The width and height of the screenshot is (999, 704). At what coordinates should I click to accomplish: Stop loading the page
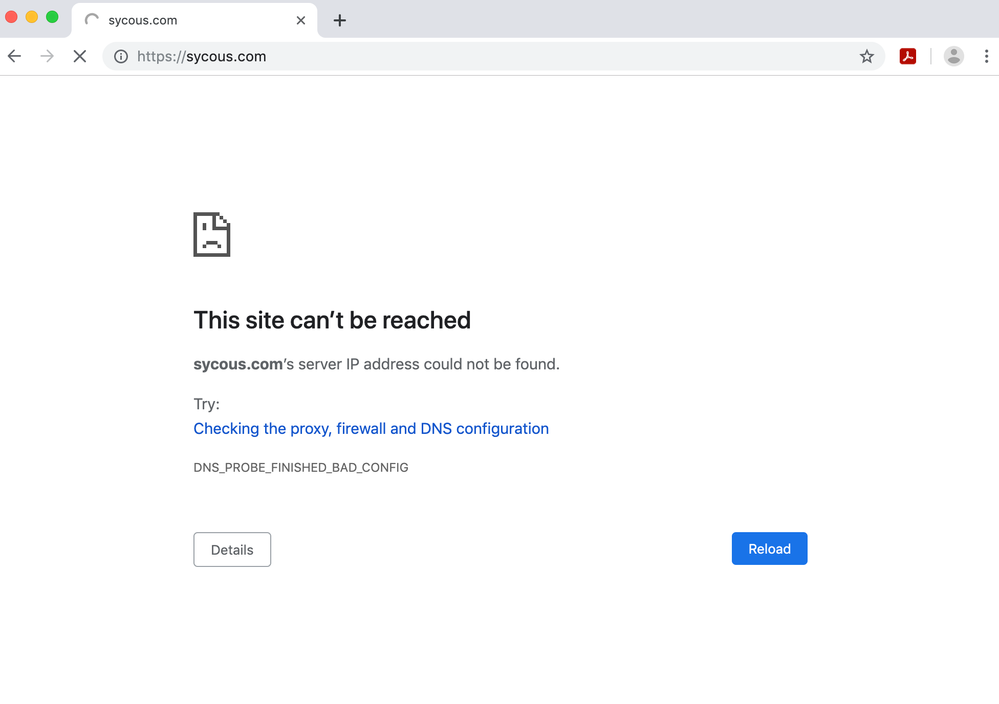(80, 57)
